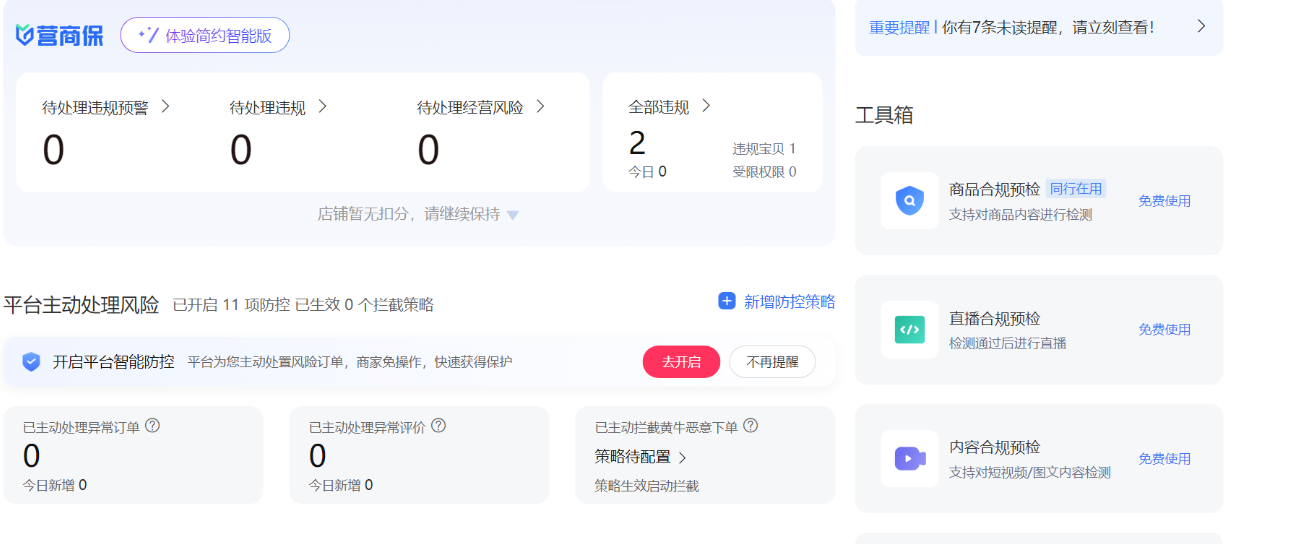
Task: Click the plus icon beside 新增防控策略
Action: 727,301
